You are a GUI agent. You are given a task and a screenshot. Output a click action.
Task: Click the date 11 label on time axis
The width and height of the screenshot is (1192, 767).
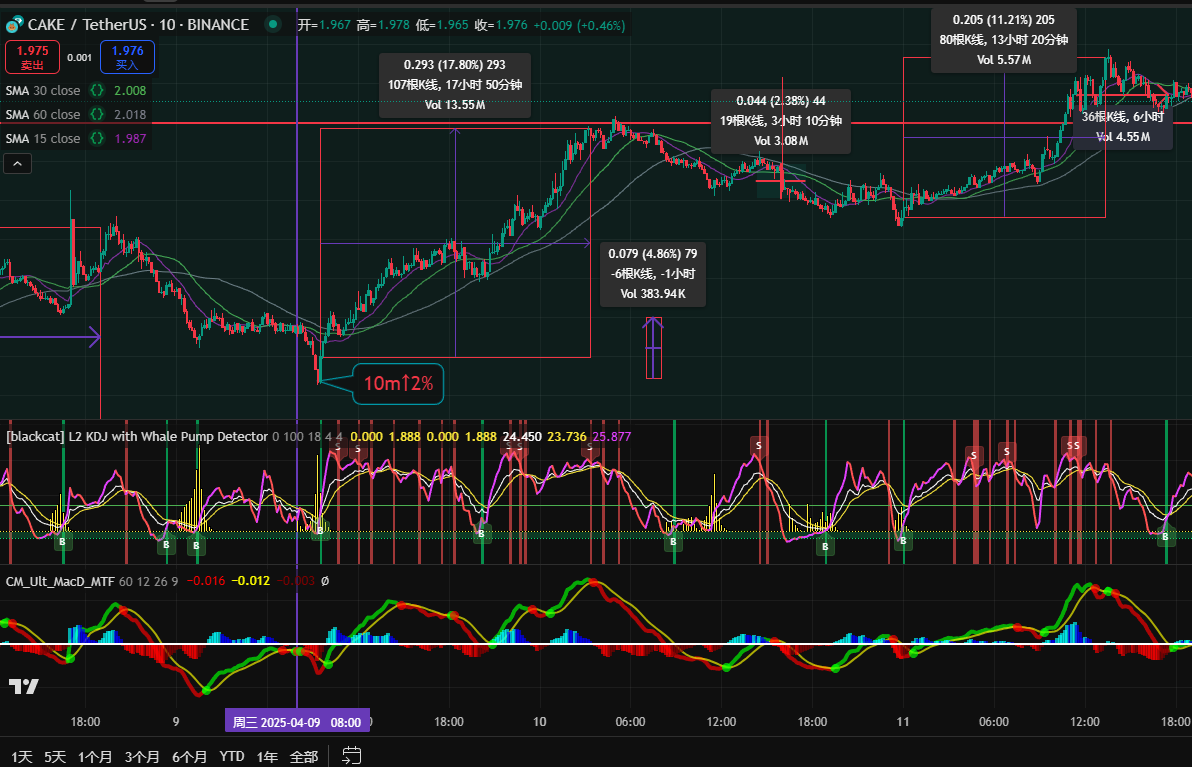point(903,721)
